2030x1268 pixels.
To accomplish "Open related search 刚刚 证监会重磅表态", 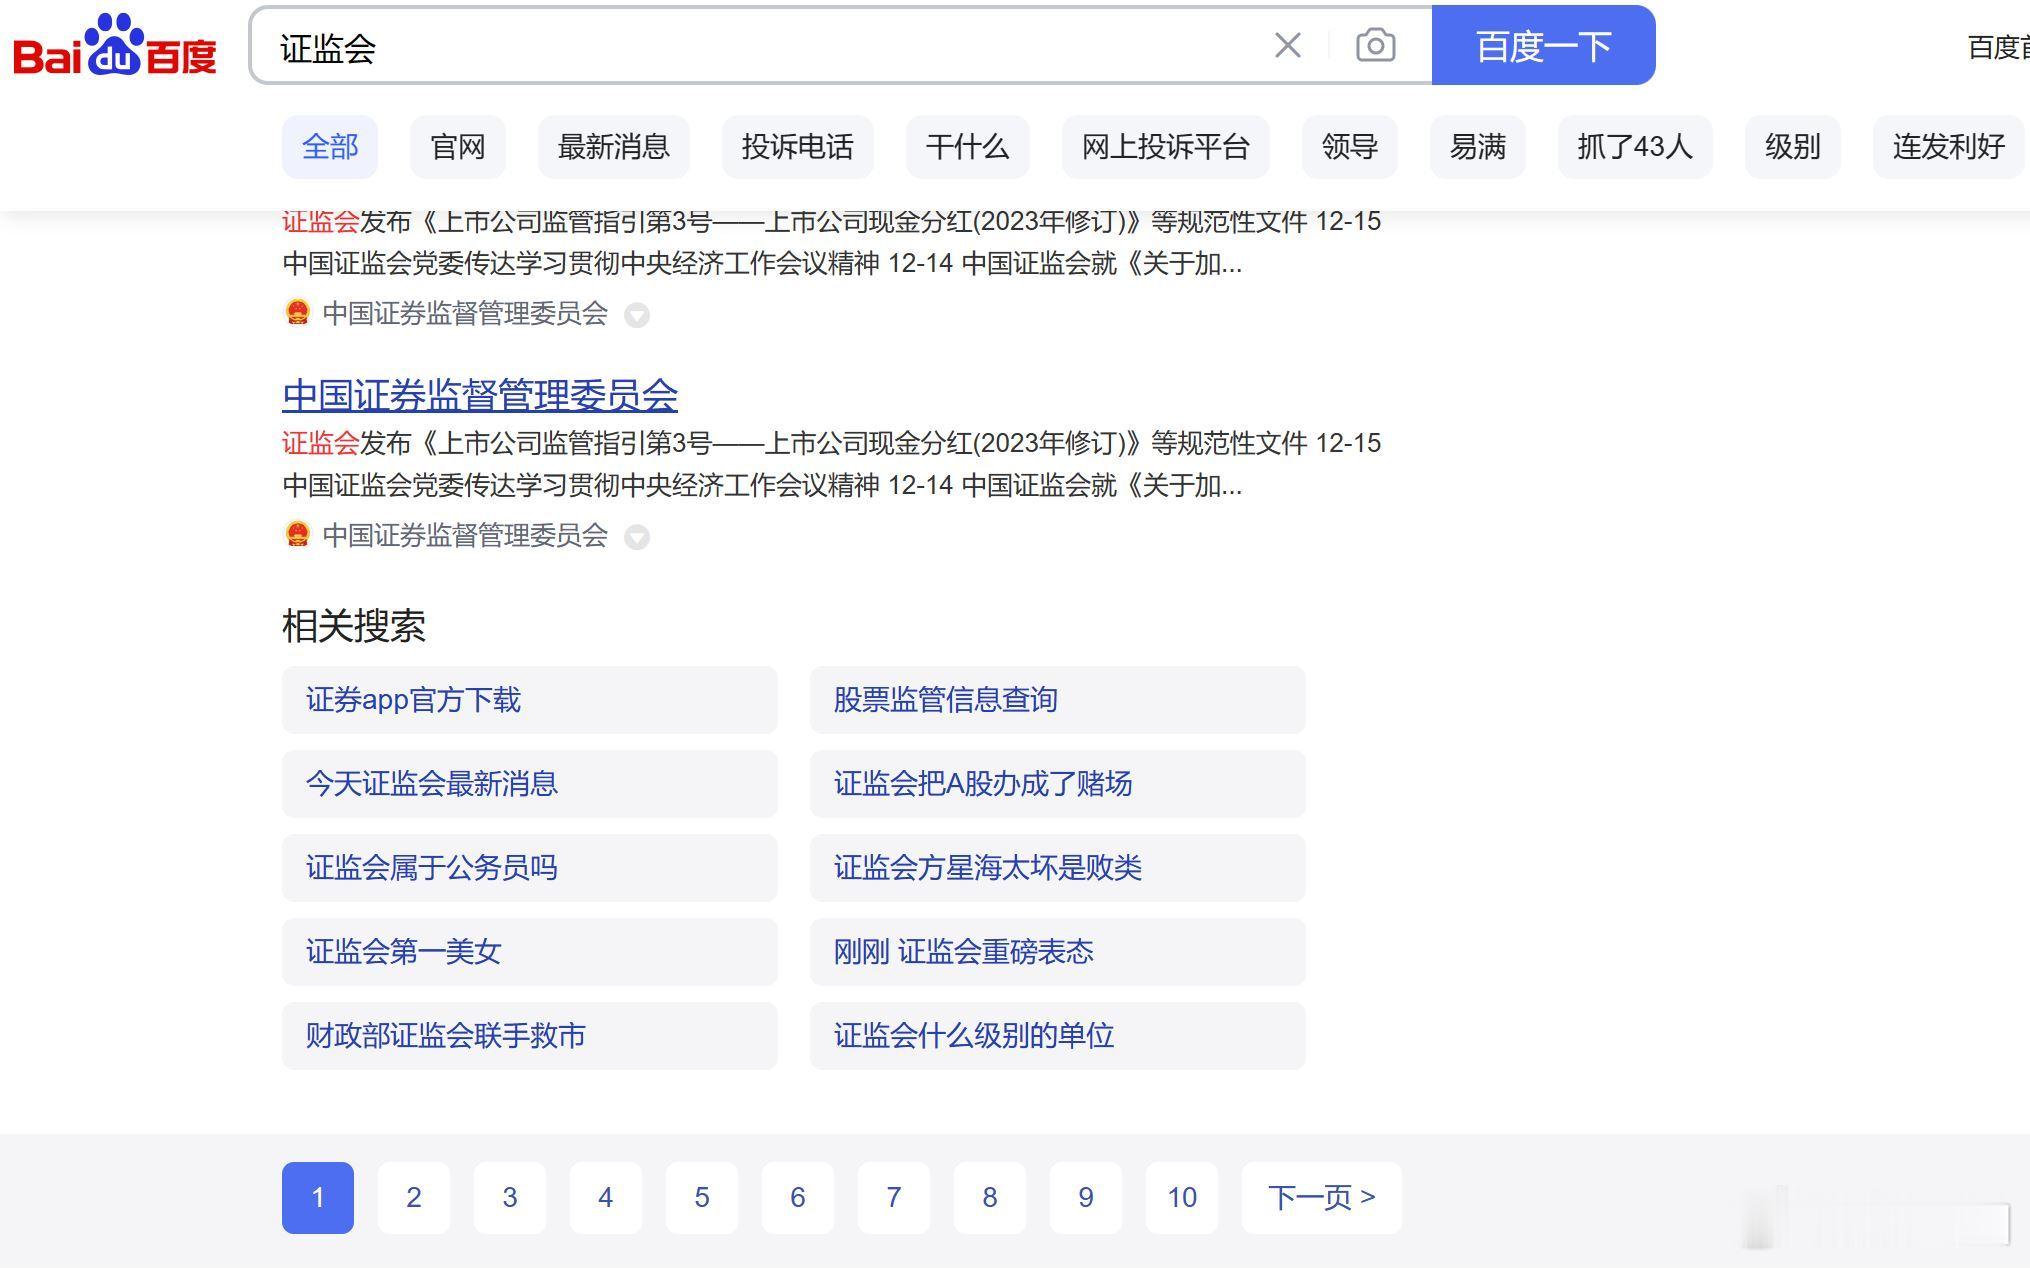I will coord(1058,952).
